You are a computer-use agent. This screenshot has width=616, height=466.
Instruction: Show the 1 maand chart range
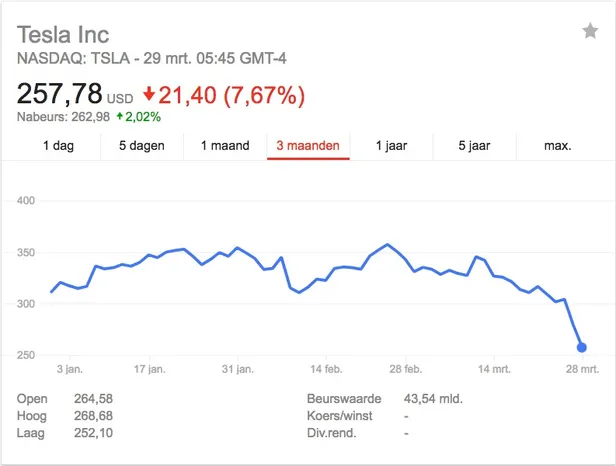tap(225, 146)
